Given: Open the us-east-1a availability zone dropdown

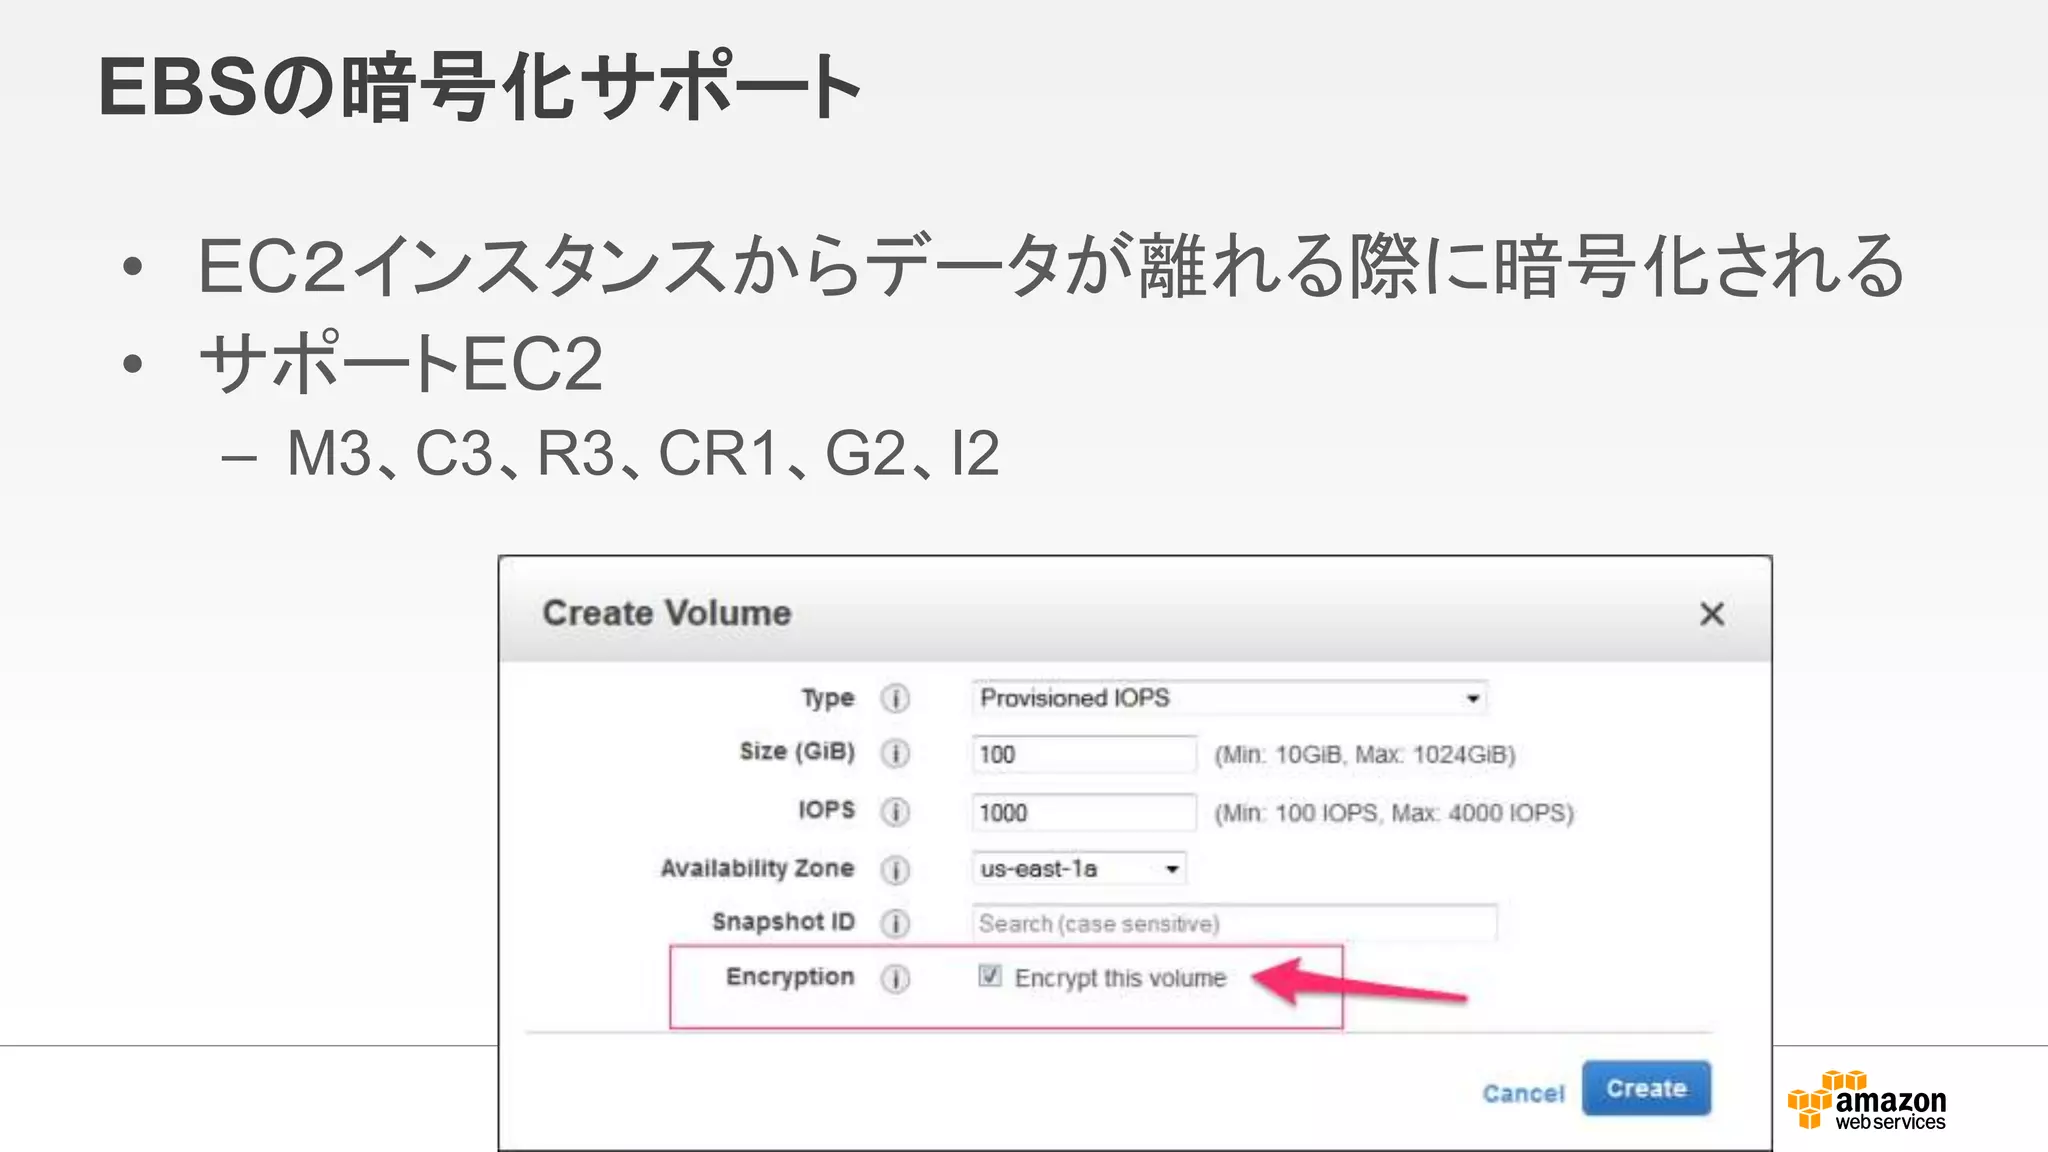Looking at the screenshot, I should (1078, 868).
